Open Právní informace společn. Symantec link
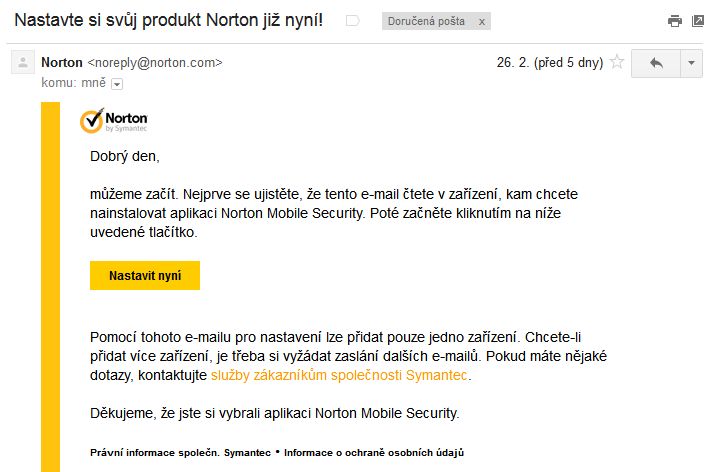709x472 pixels. pos(180,453)
